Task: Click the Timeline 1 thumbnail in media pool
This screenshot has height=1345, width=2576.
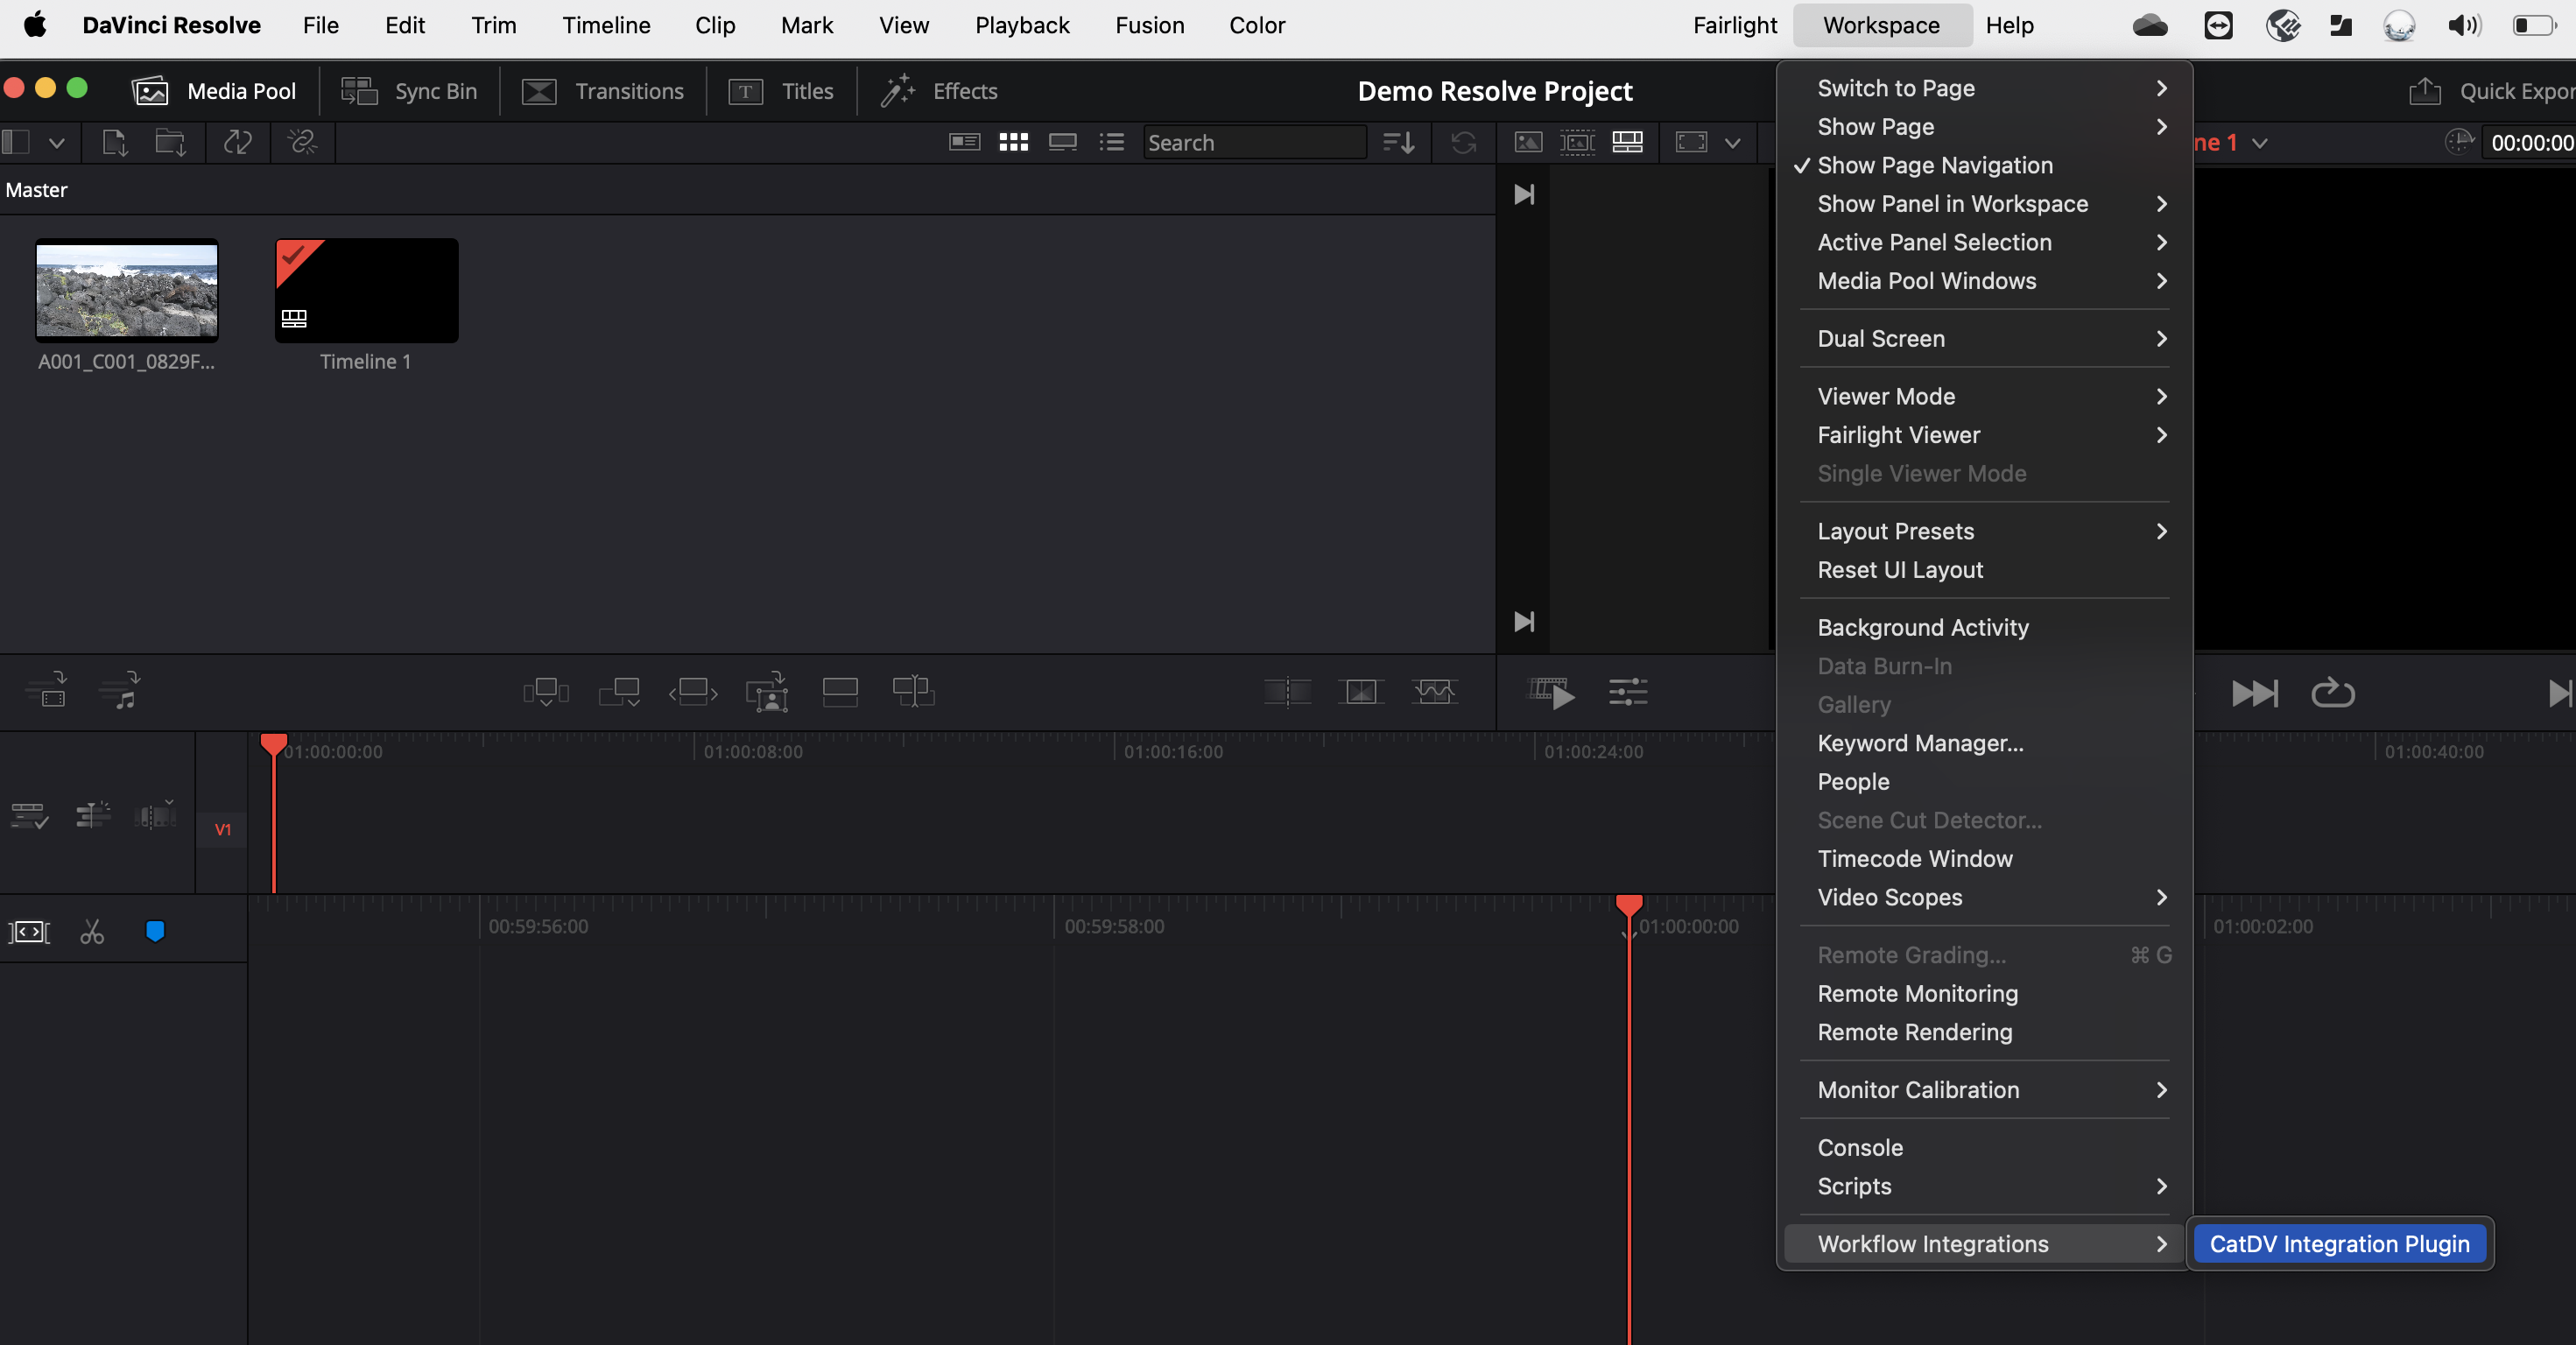Action: click(x=364, y=288)
